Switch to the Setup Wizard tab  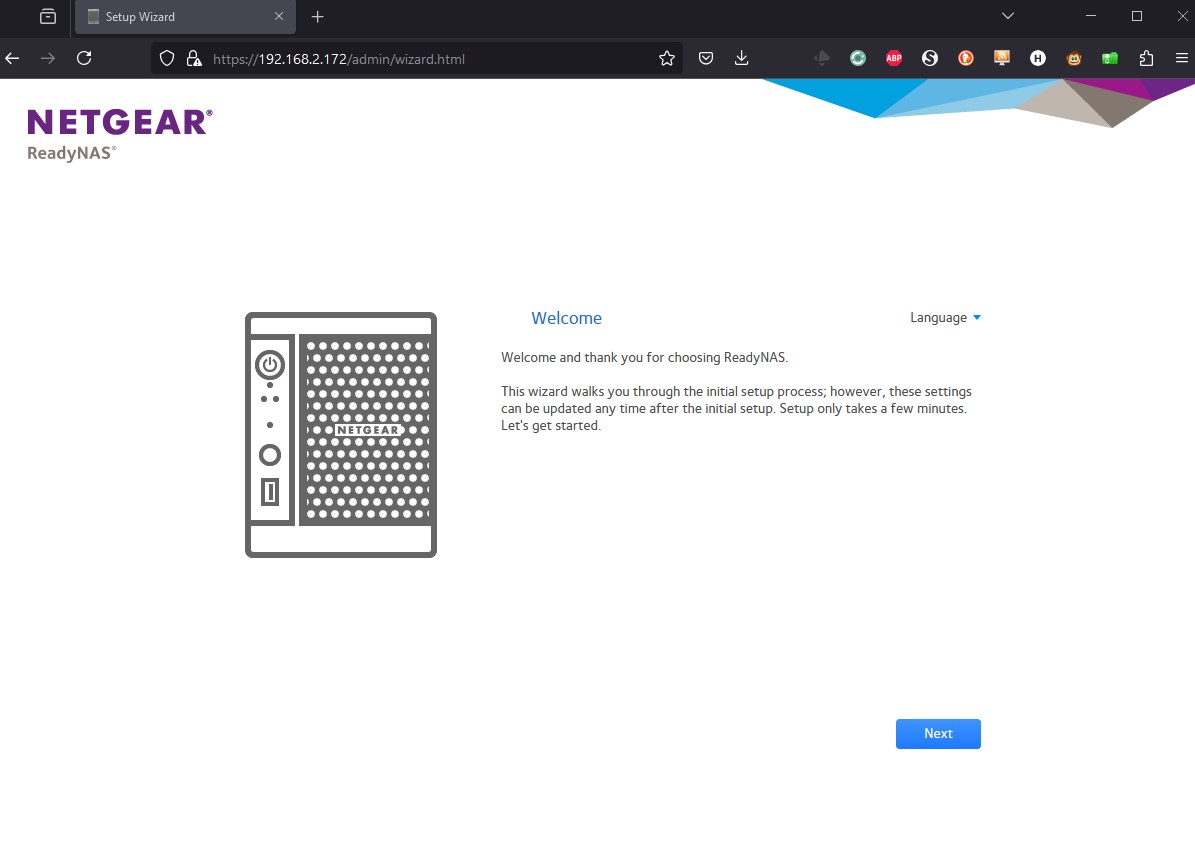[x=180, y=16]
